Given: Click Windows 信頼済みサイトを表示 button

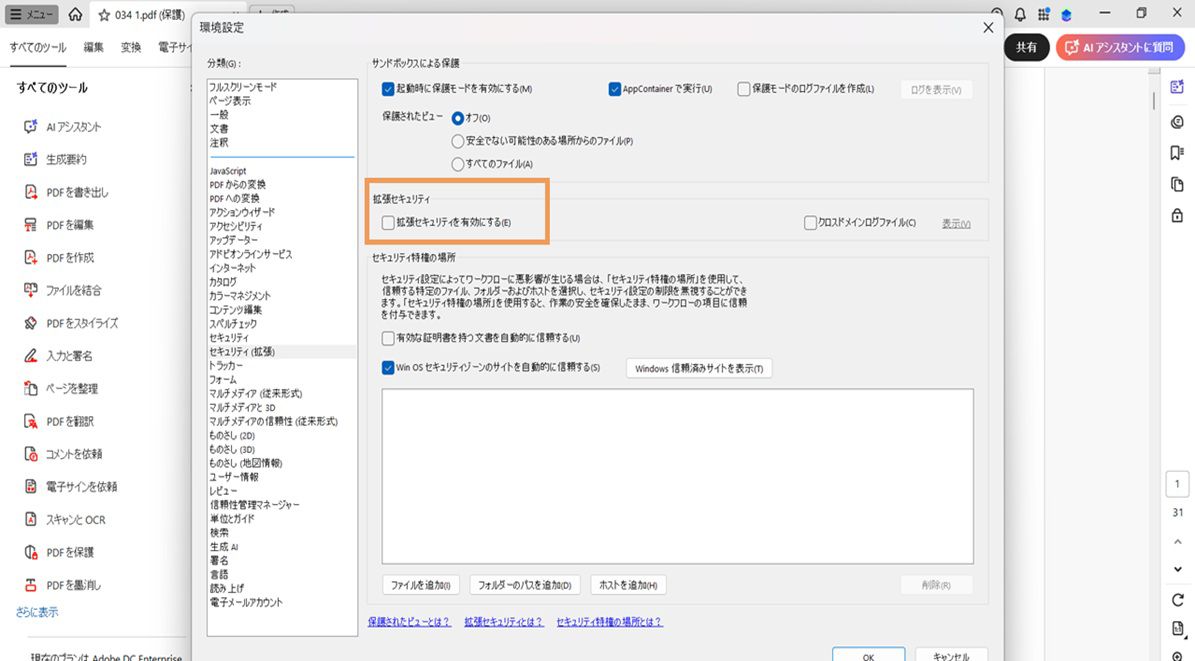Looking at the screenshot, I should [699, 368].
